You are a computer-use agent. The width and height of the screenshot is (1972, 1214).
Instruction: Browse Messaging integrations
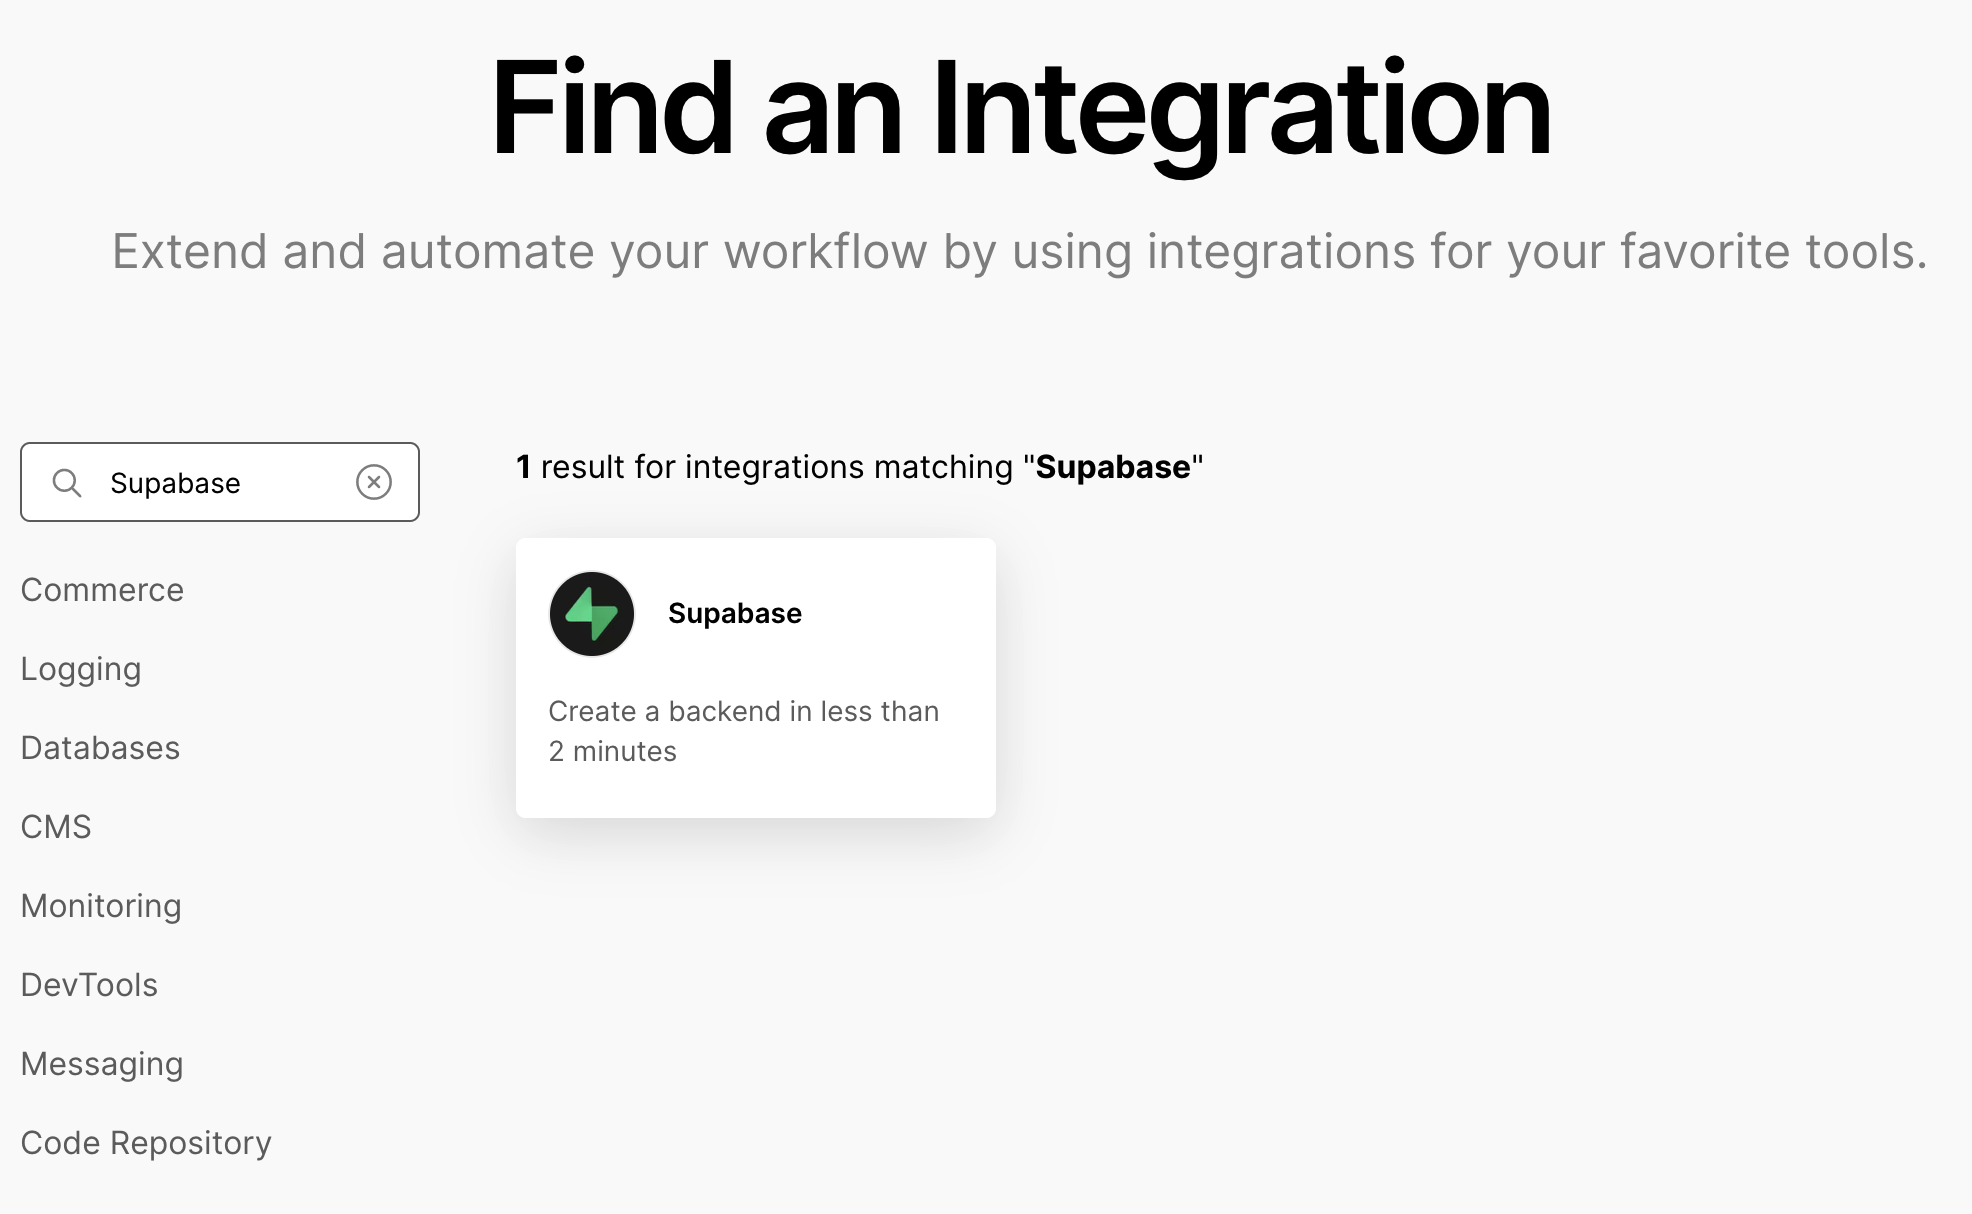click(x=102, y=1064)
